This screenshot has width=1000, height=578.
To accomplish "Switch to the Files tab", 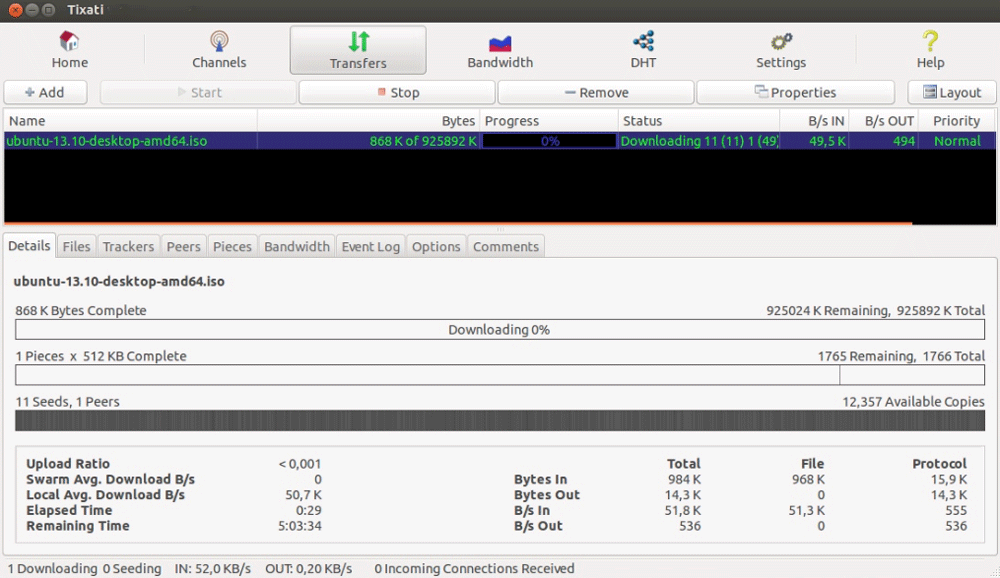I will click(77, 247).
